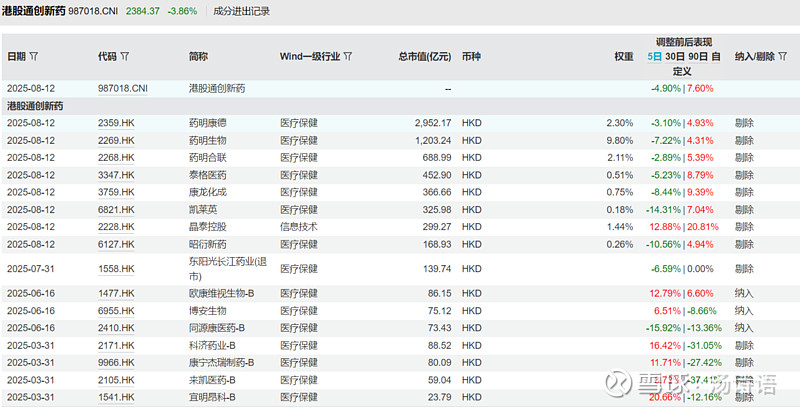Screen dimensions: 800x409
Task: Select the 东阳光长江药业(退市) name cell
Action: (228, 269)
